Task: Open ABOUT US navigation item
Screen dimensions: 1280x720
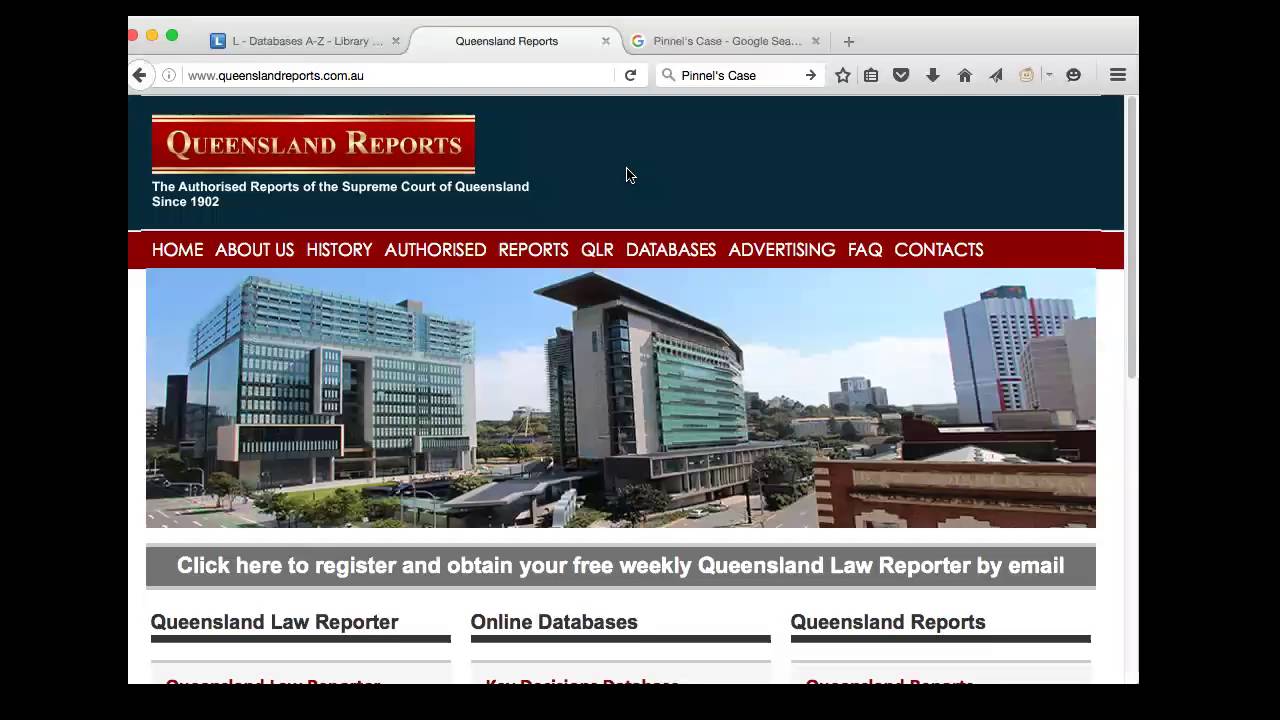Action: coord(254,250)
